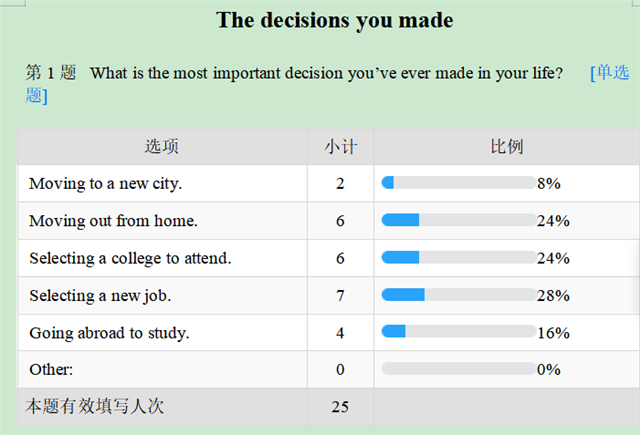Click 'Selecting a college to attend.' option

[130, 258]
